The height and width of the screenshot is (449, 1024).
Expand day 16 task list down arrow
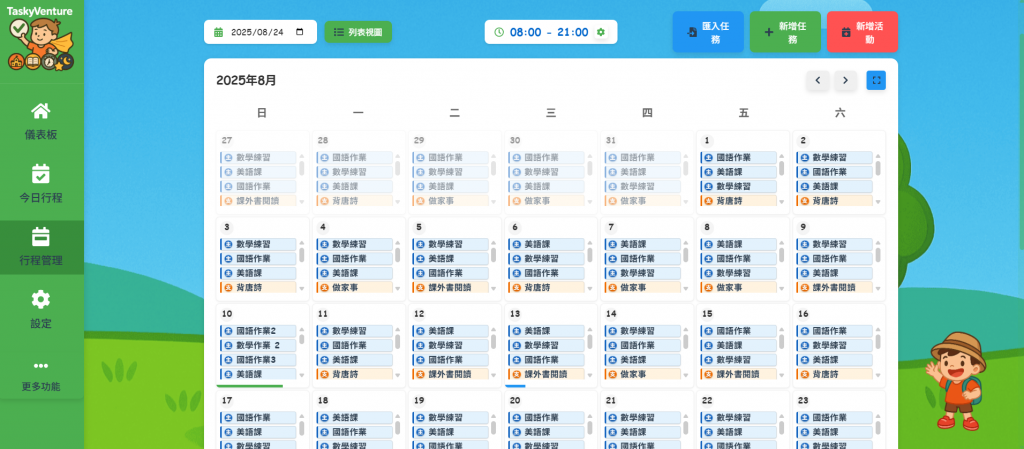pyautogui.click(x=878, y=375)
